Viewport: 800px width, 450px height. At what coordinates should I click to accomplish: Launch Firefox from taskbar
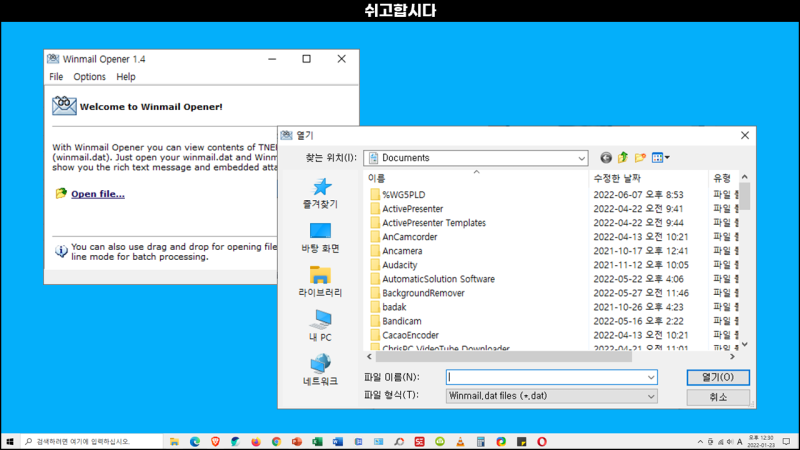(256, 441)
